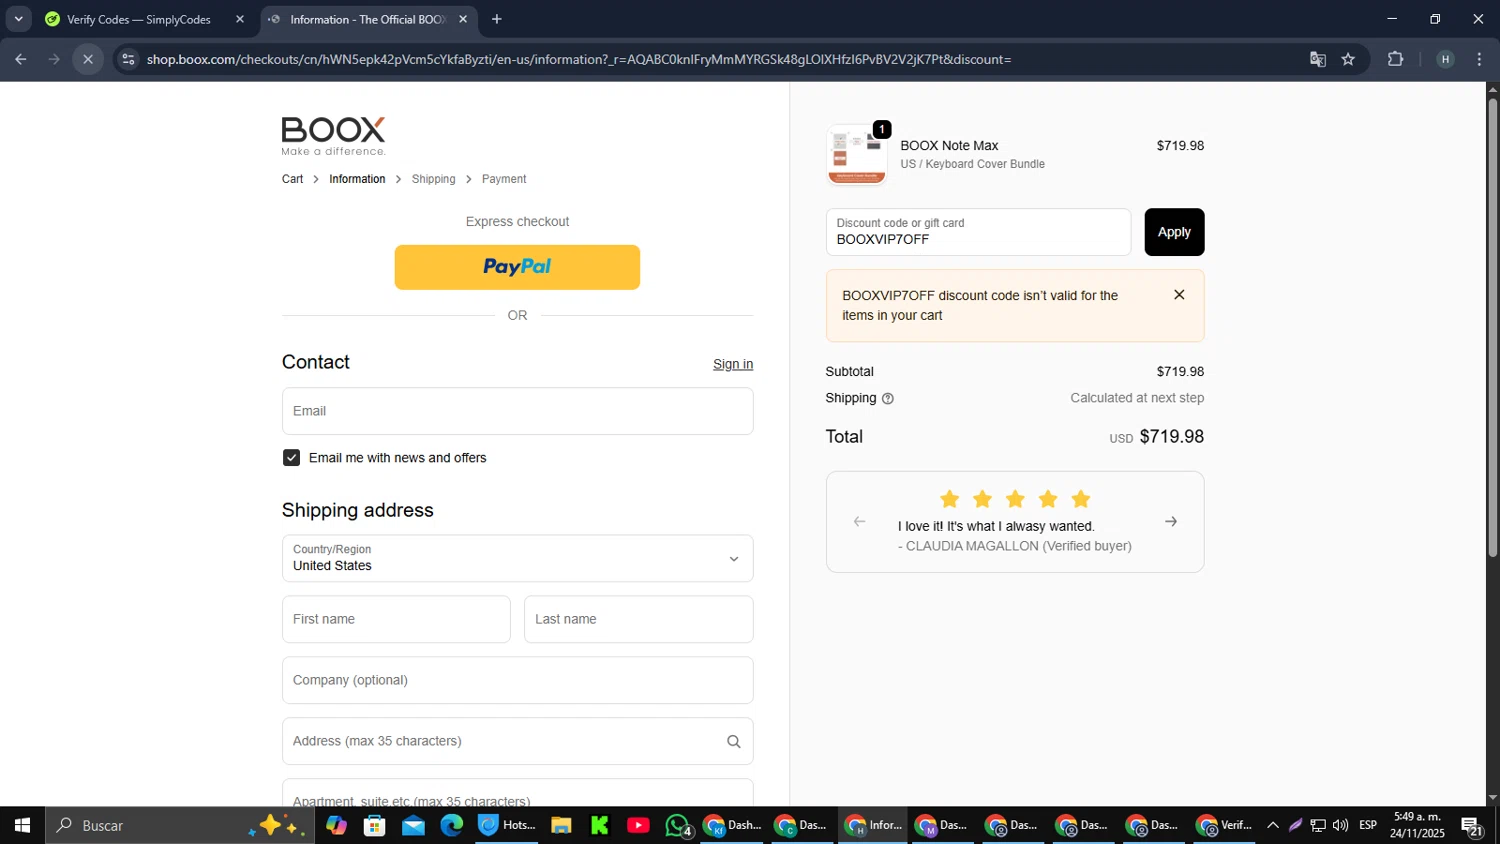Close the Information - The Official BOOX tab

point(463,19)
